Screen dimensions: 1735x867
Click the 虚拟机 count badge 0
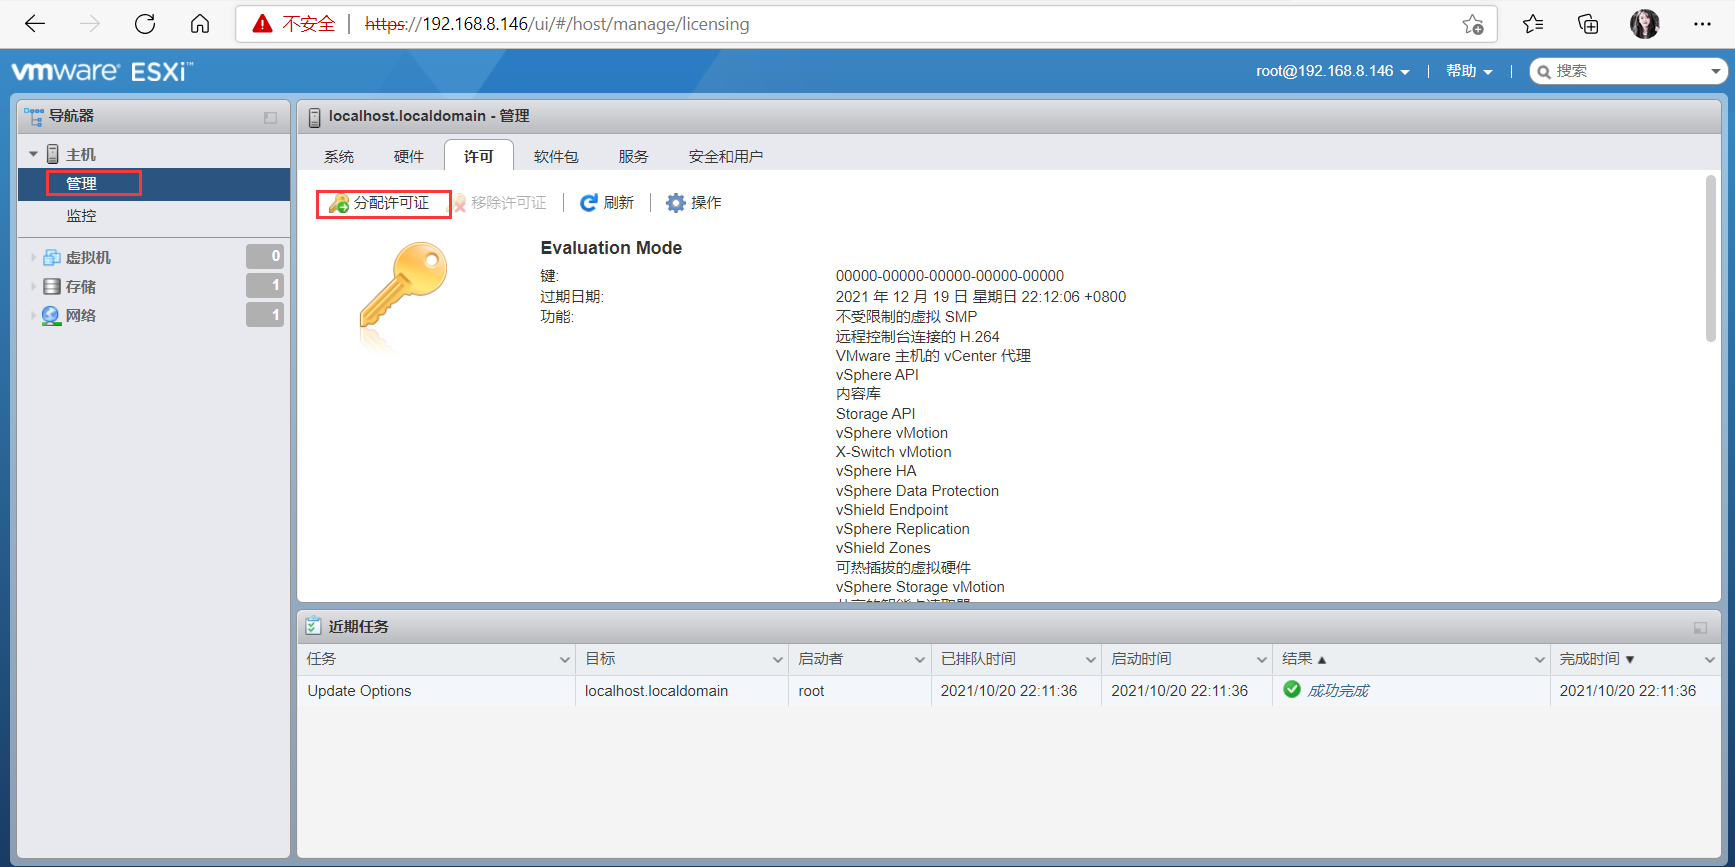pyautogui.click(x=265, y=257)
